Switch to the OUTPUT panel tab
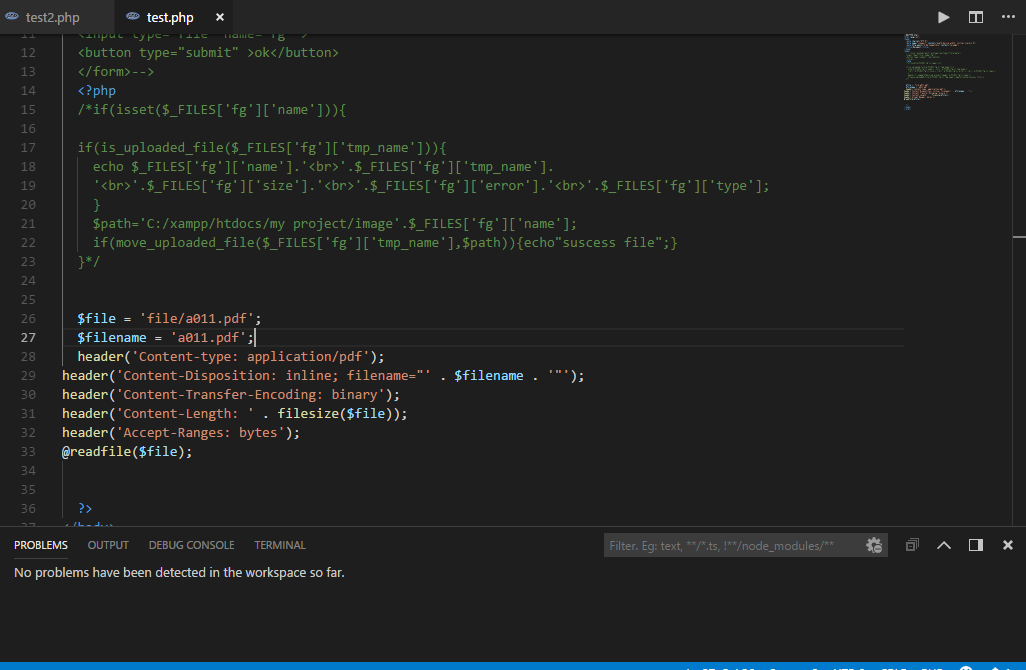 tap(108, 545)
